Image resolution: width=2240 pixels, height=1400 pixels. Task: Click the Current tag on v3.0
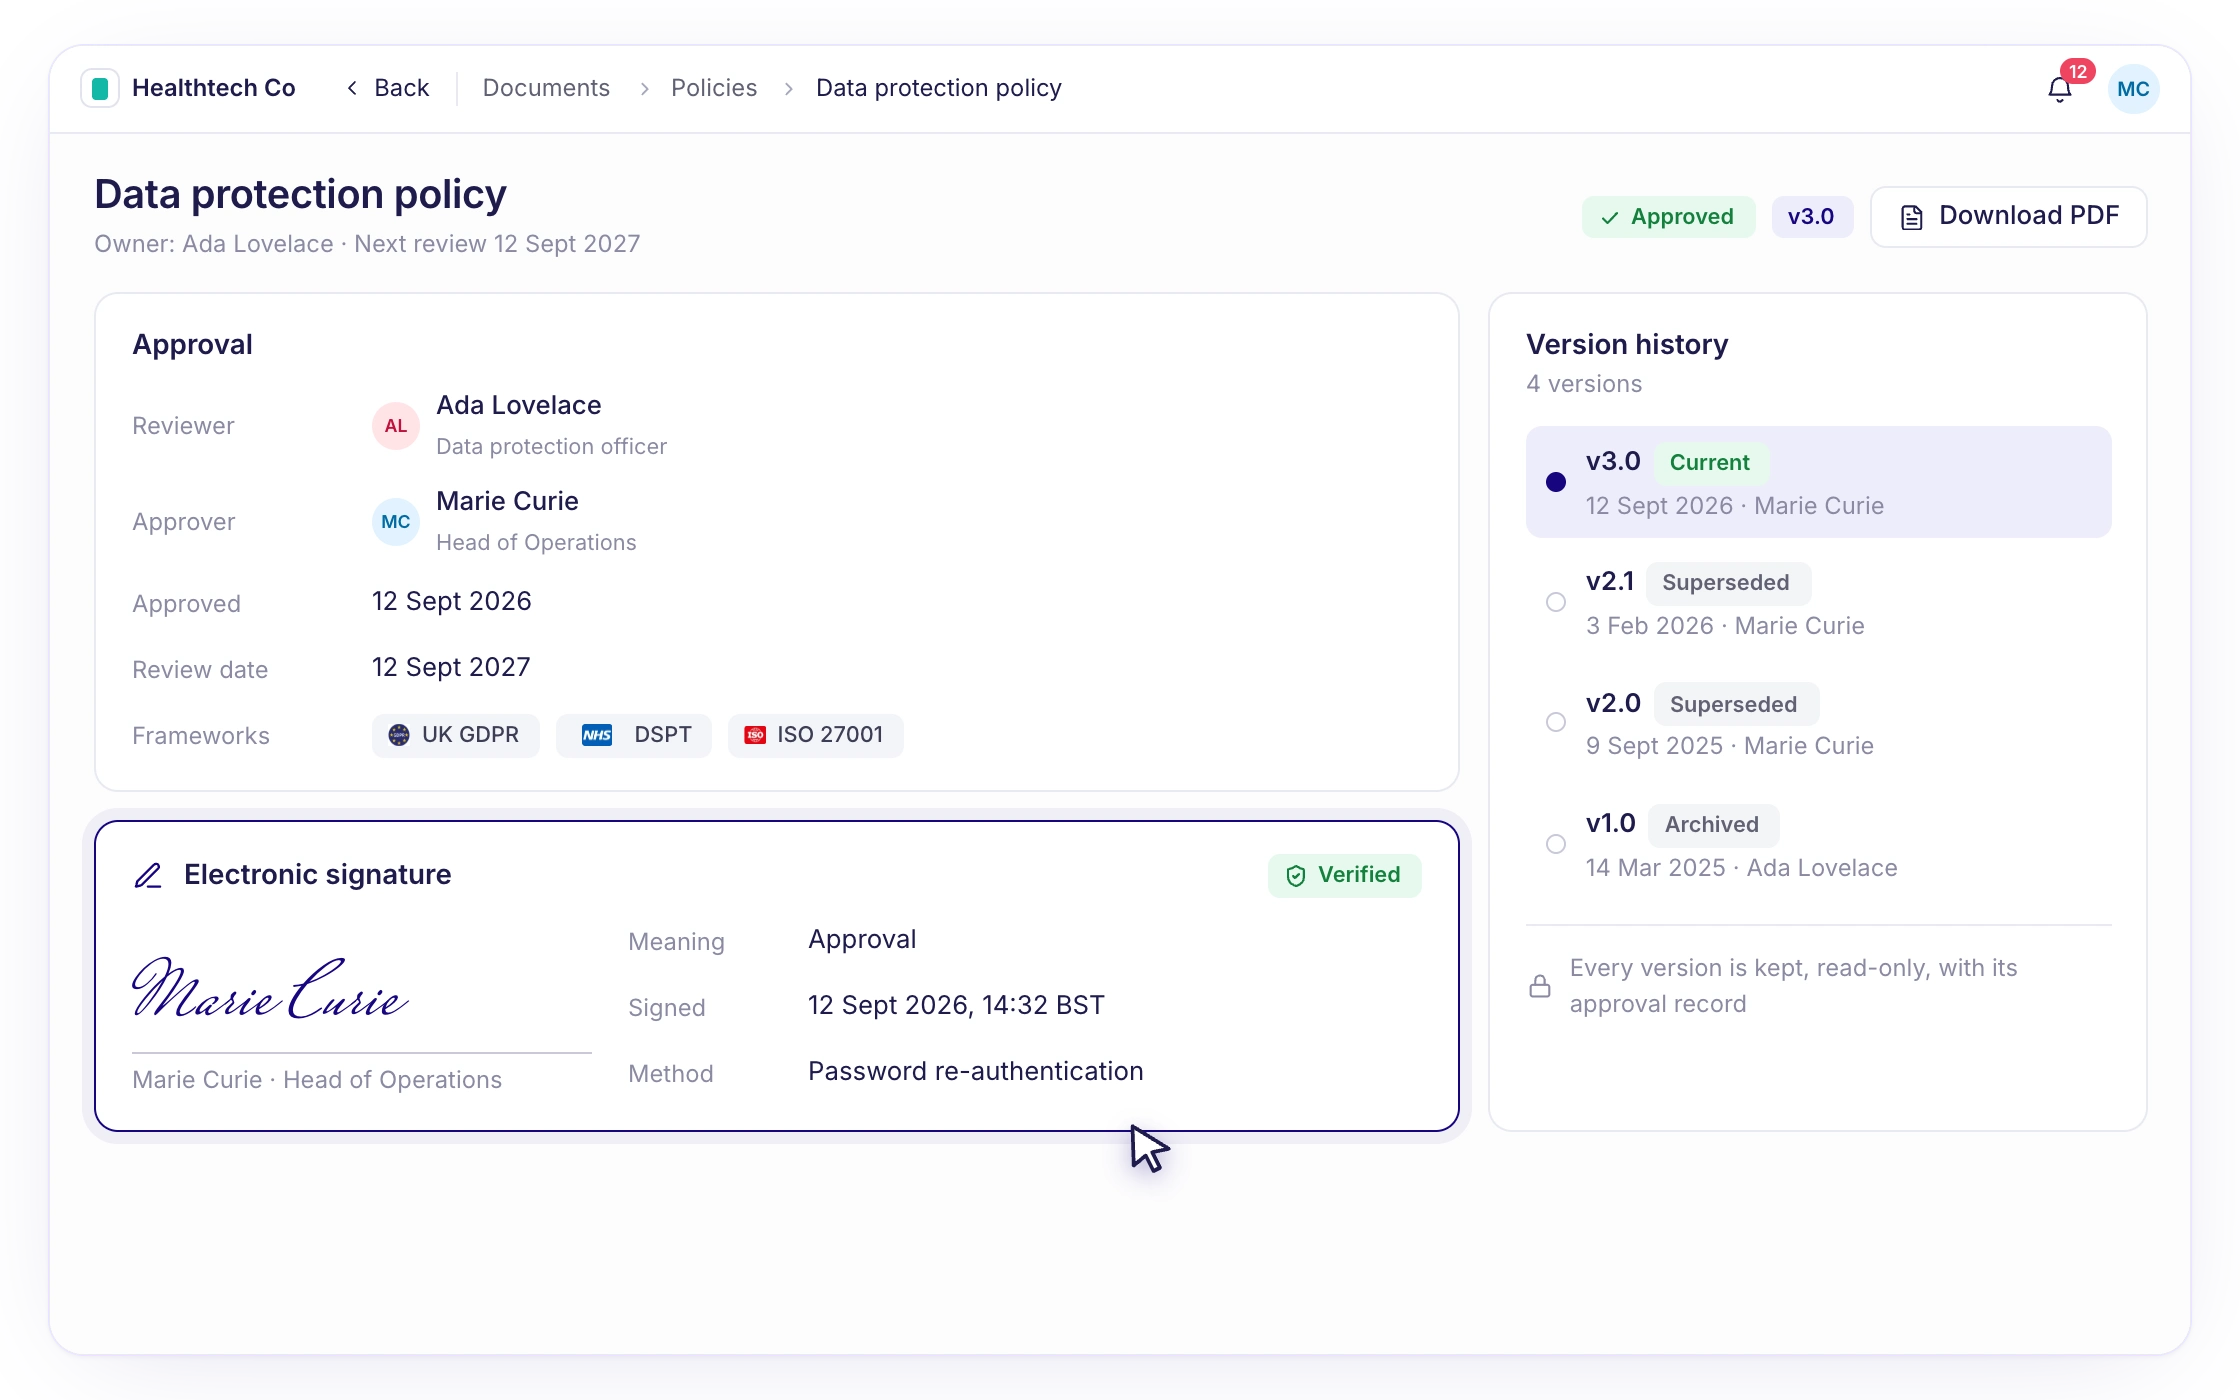point(1710,463)
